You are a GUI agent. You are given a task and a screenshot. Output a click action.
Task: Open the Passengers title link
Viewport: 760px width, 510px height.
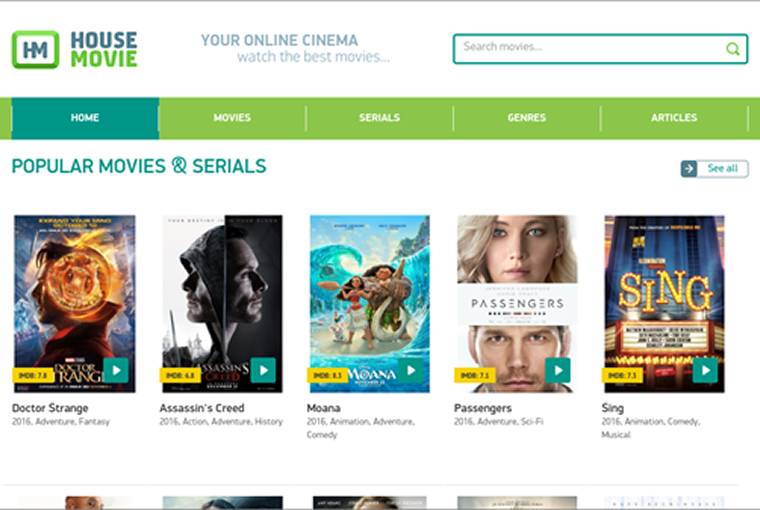tap(483, 408)
